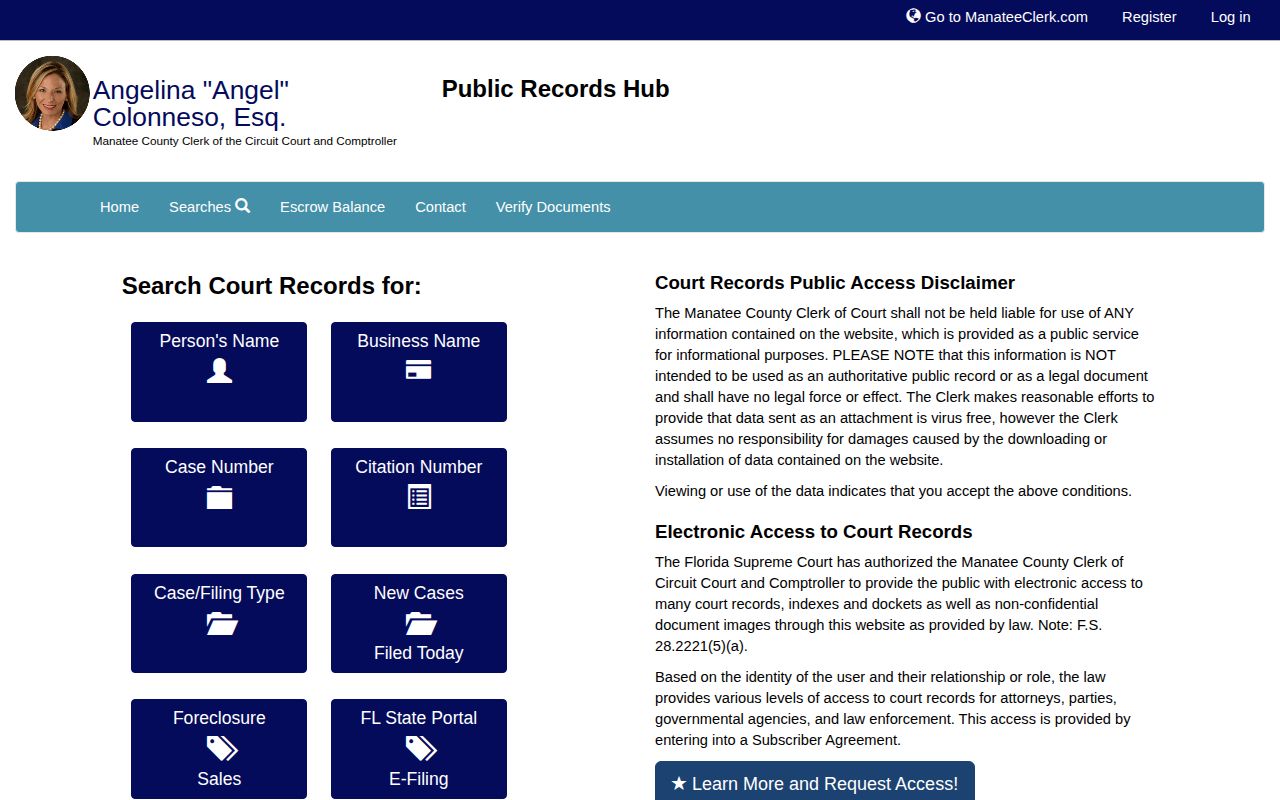Screen dimensions: 1280x800
Task: Click the list document icon under Citation Number
Action: pos(419,497)
